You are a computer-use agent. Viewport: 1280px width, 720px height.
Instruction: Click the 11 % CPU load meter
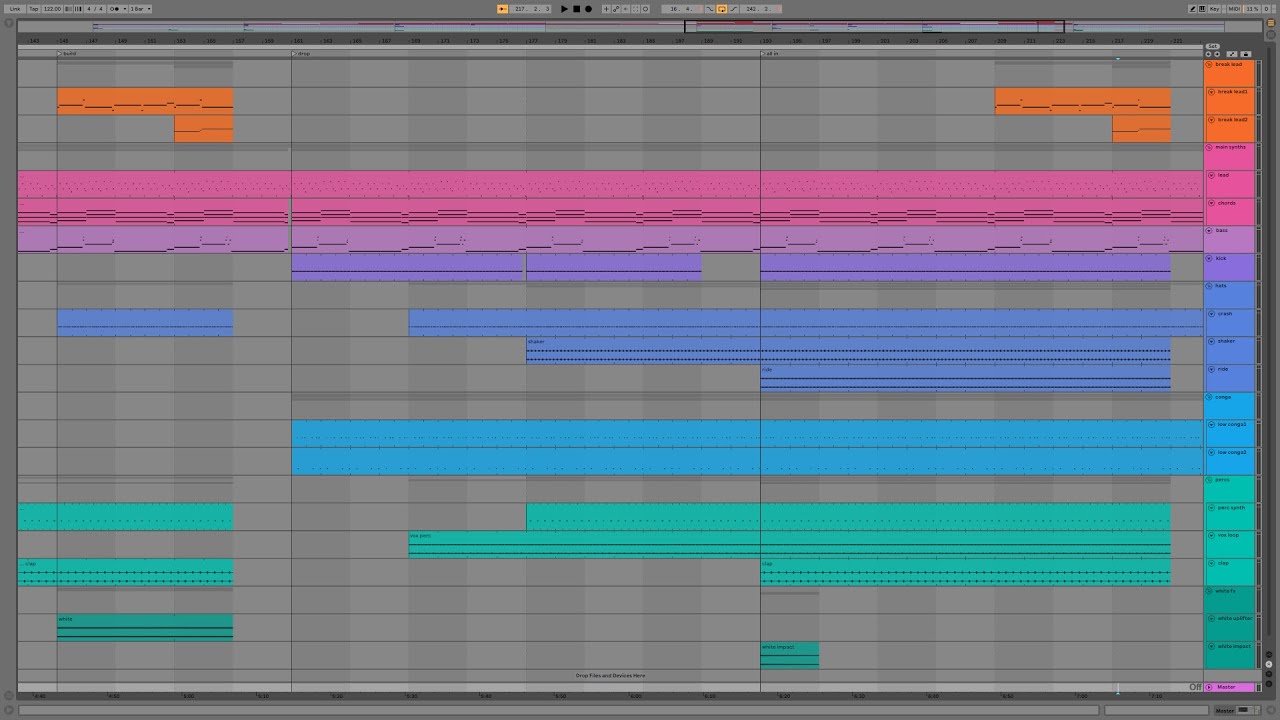(1252, 9)
